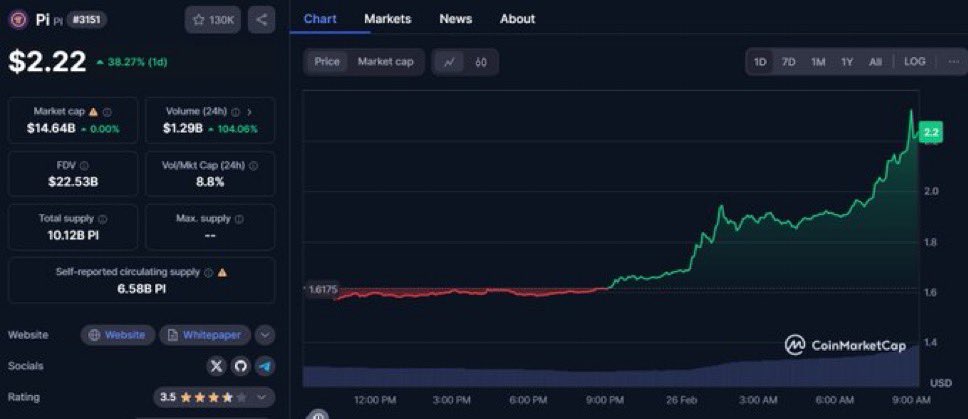Click the 6.58B PI circulating supply
Viewport: 968px width, 419px height.
(x=141, y=288)
